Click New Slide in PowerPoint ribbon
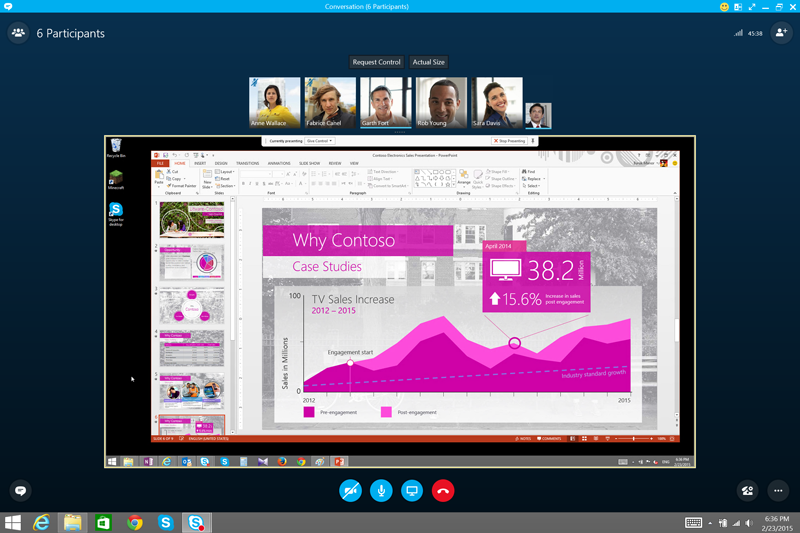 click(x=207, y=179)
